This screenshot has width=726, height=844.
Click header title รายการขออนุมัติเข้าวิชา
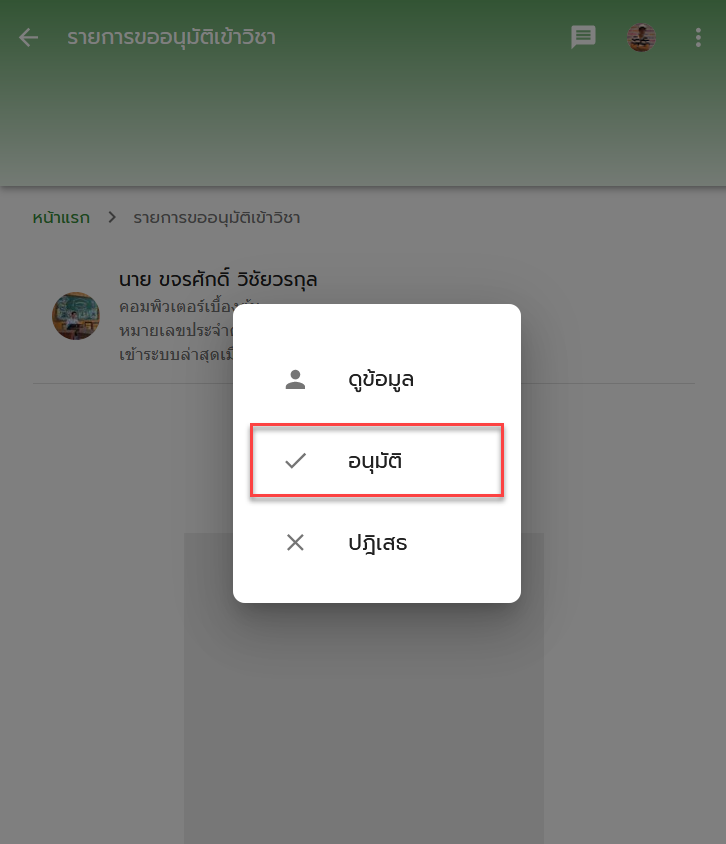point(171,38)
